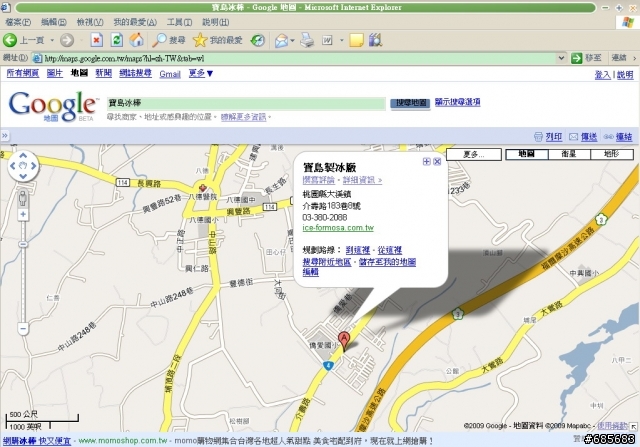Open the 工具(T) menu
The height and width of the screenshot is (447, 640).
(179, 22)
